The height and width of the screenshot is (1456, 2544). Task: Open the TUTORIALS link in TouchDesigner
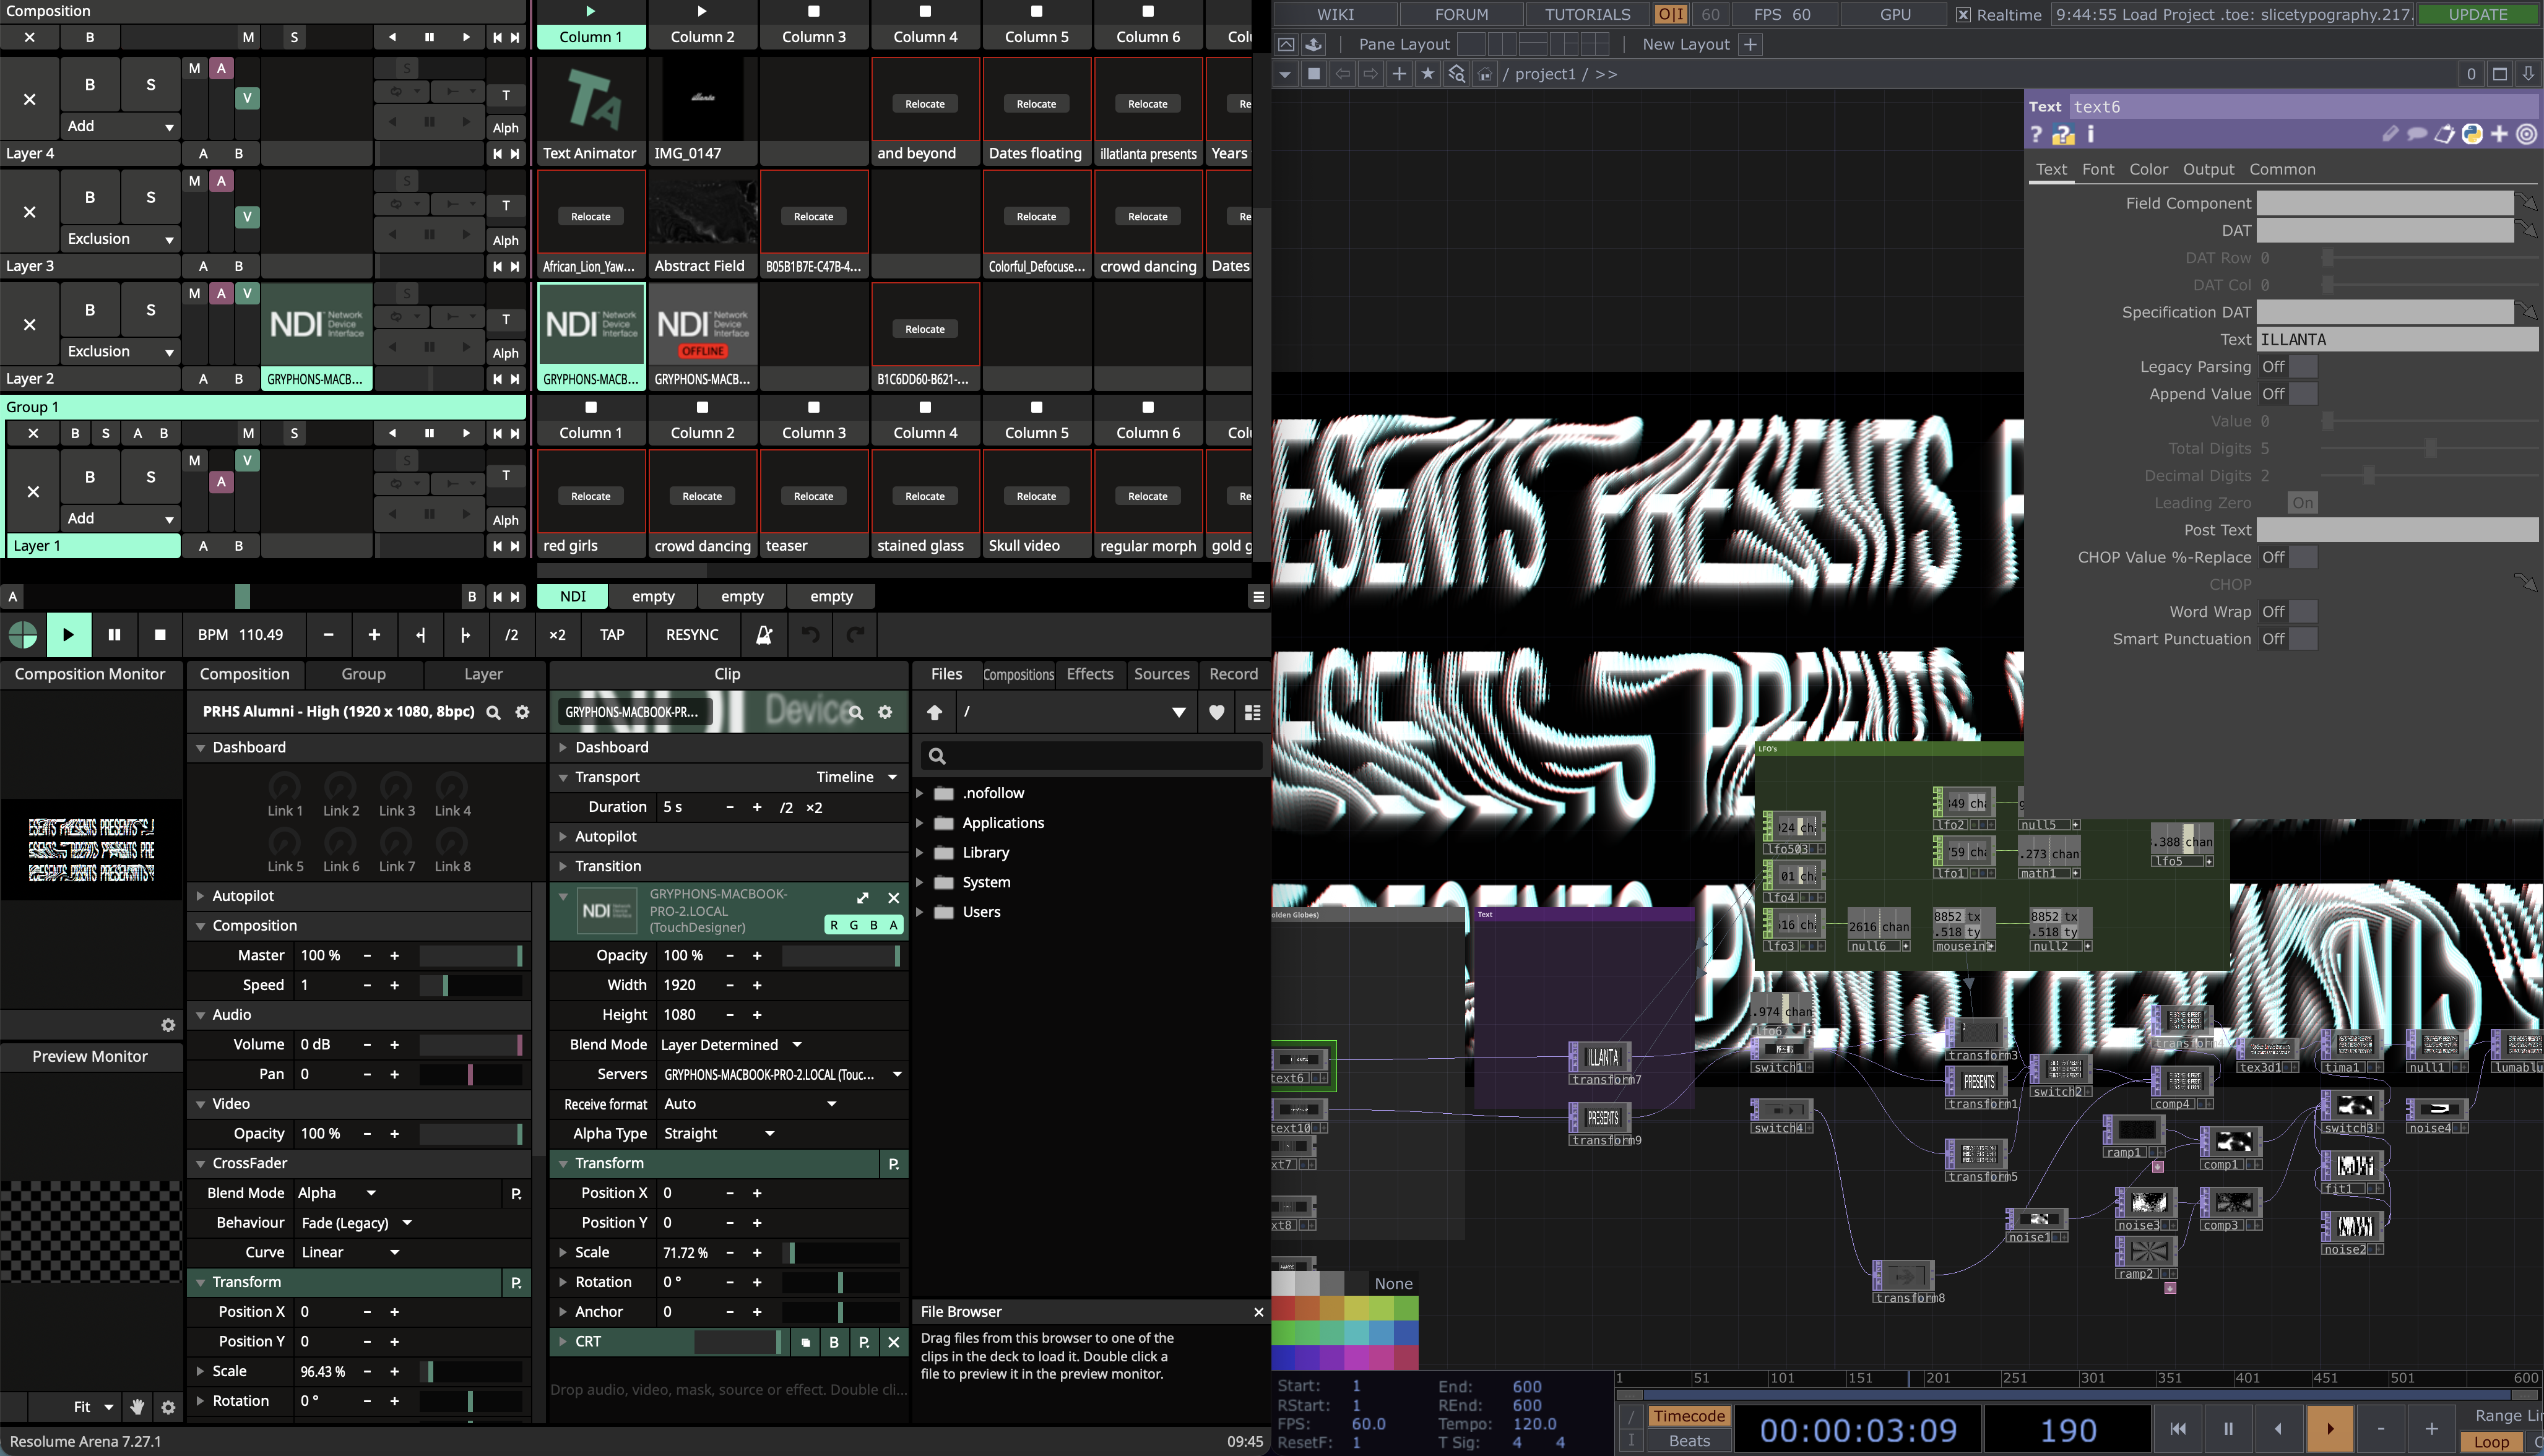pyautogui.click(x=1587, y=15)
